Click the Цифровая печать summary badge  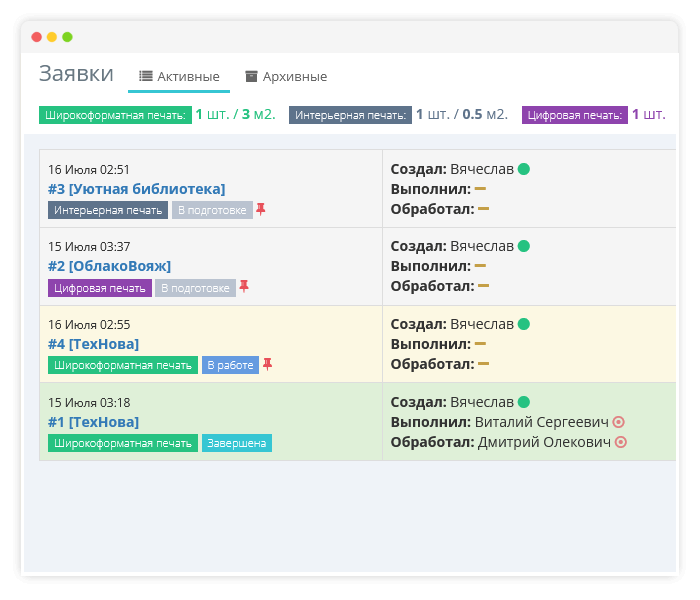(575, 115)
